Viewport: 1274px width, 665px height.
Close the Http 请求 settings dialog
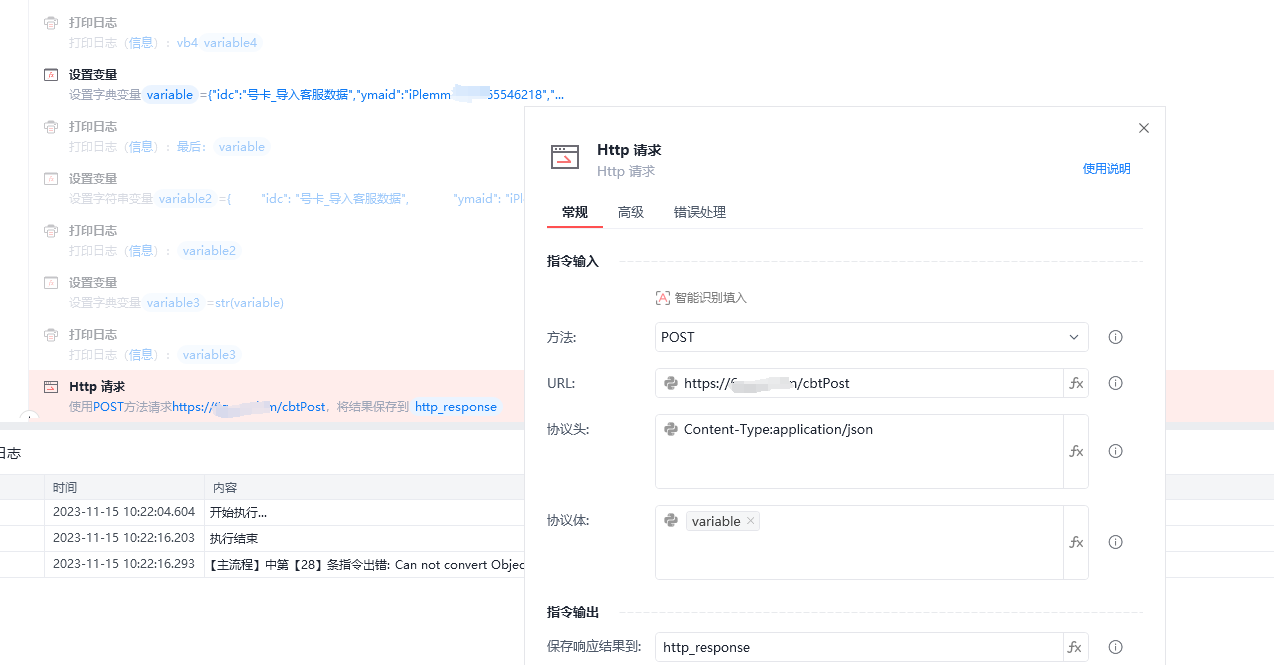[x=1144, y=128]
